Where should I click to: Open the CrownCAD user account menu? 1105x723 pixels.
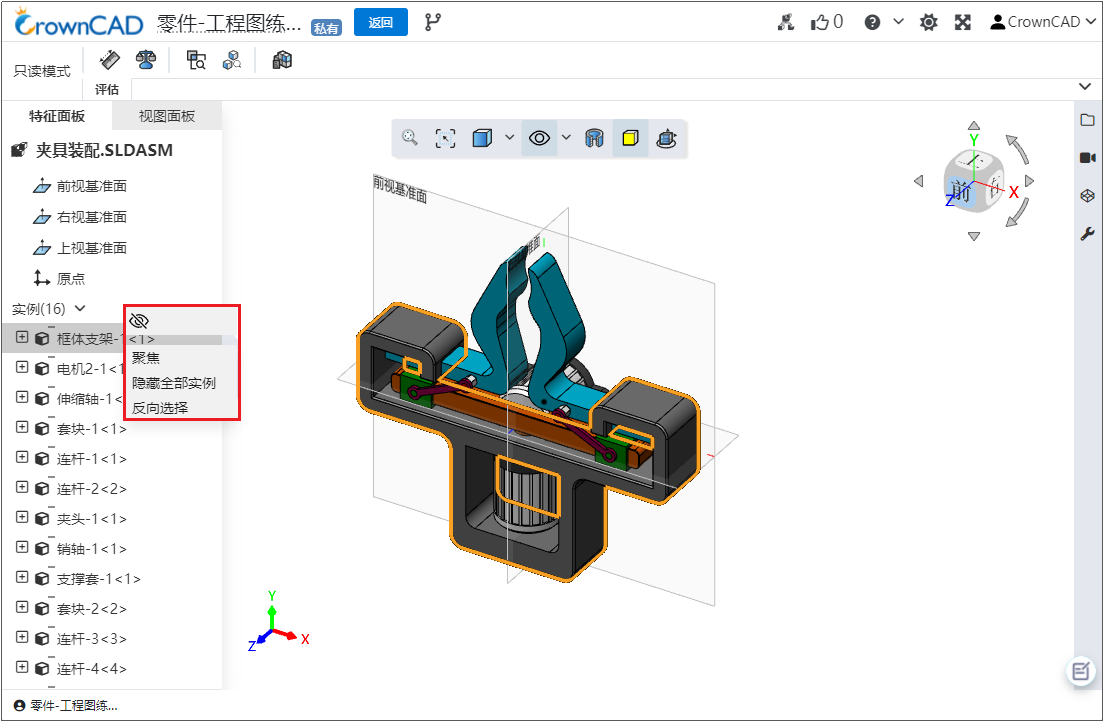(x=1043, y=22)
